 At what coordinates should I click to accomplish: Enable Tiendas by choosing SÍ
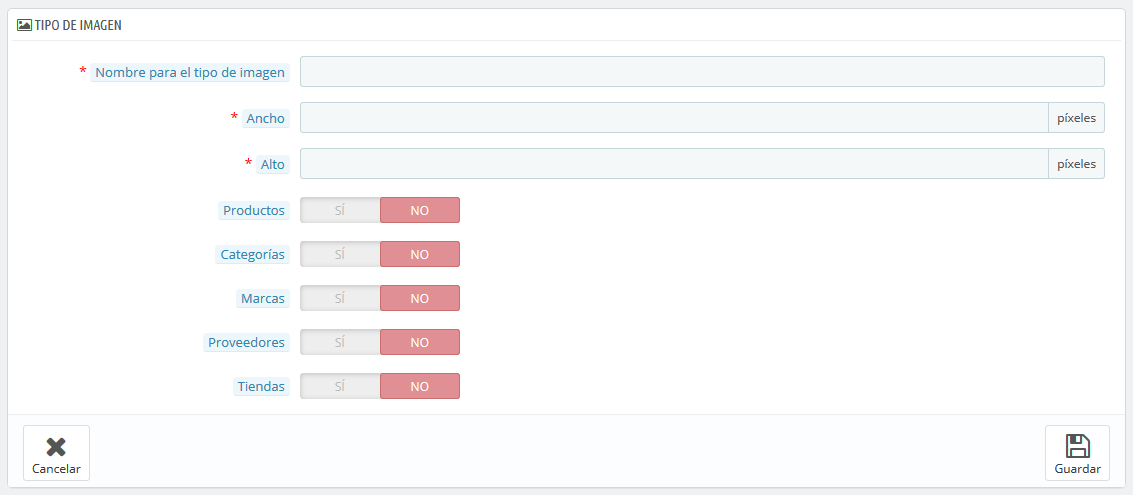[x=340, y=387]
